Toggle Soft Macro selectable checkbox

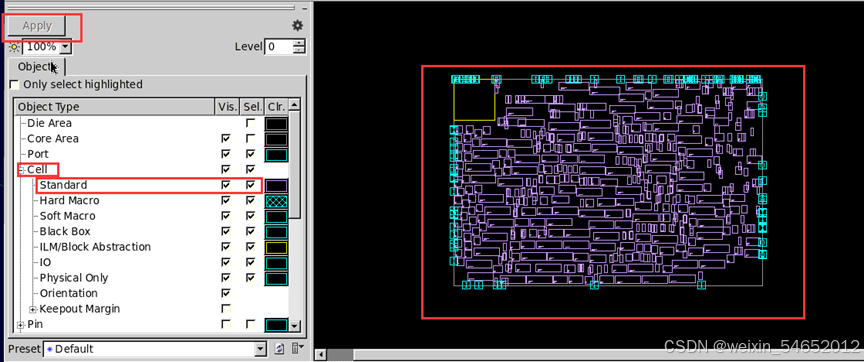click(251, 216)
